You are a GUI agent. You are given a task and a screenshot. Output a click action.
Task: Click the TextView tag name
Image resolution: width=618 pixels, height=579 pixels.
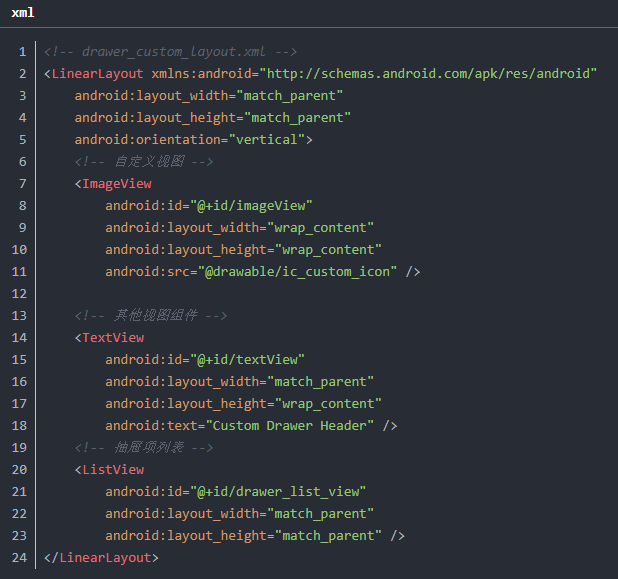point(113,338)
